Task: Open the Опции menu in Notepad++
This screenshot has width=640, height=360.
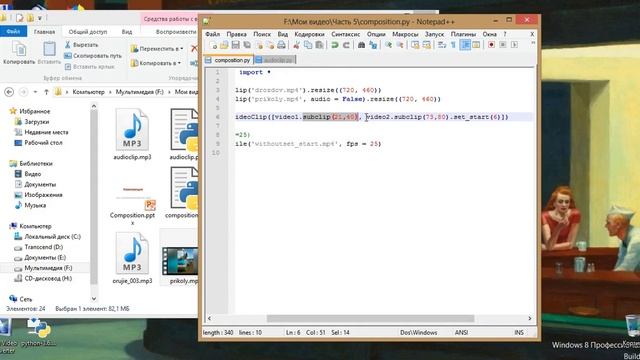Action: coord(376,34)
